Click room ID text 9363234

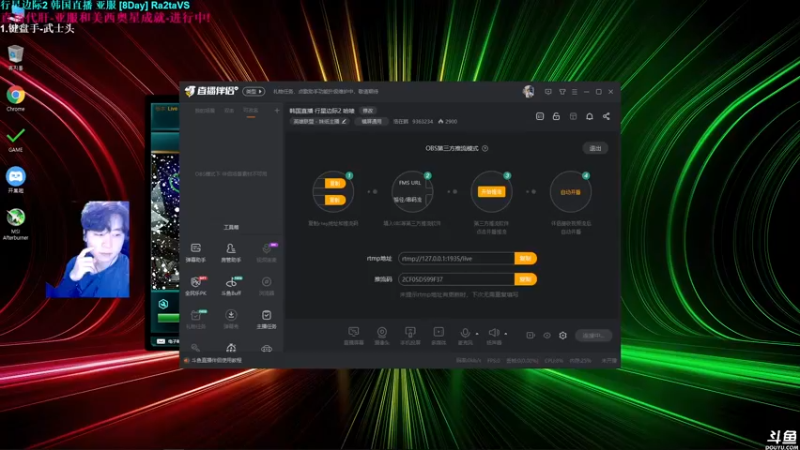pyautogui.click(x=422, y=121)
